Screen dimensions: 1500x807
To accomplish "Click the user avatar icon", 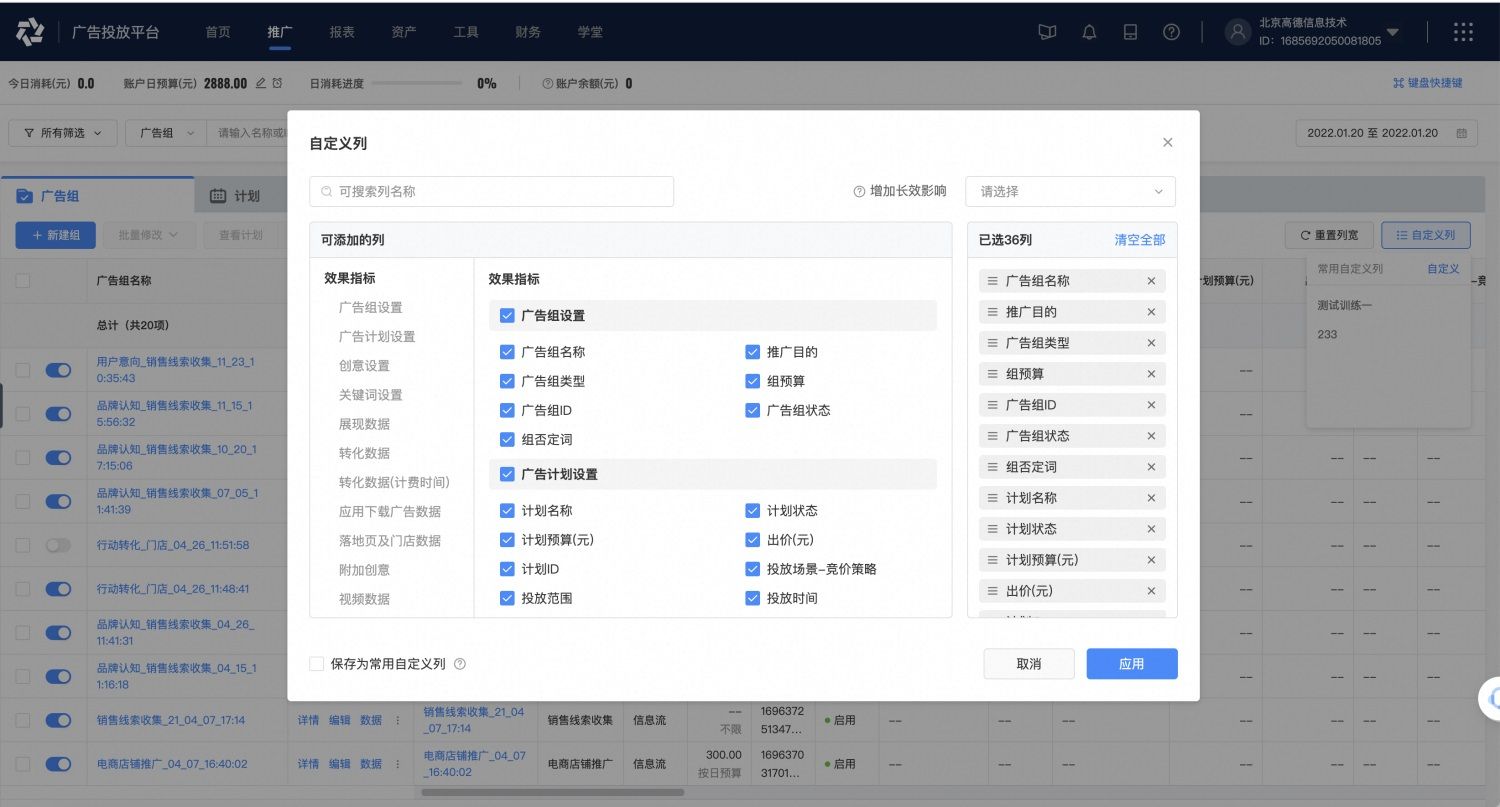I will click(x=1238, y=32).
